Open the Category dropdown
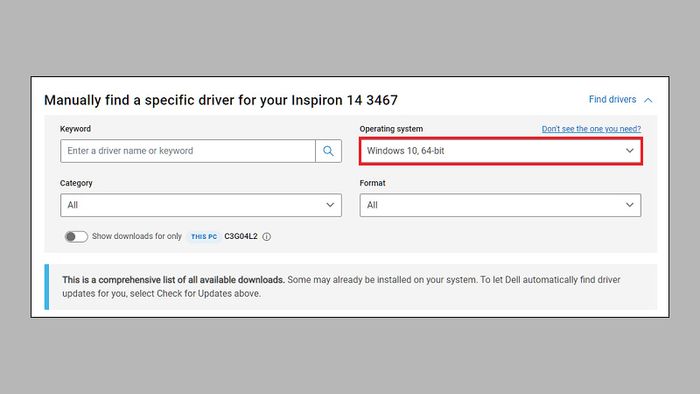 point(201,205)
